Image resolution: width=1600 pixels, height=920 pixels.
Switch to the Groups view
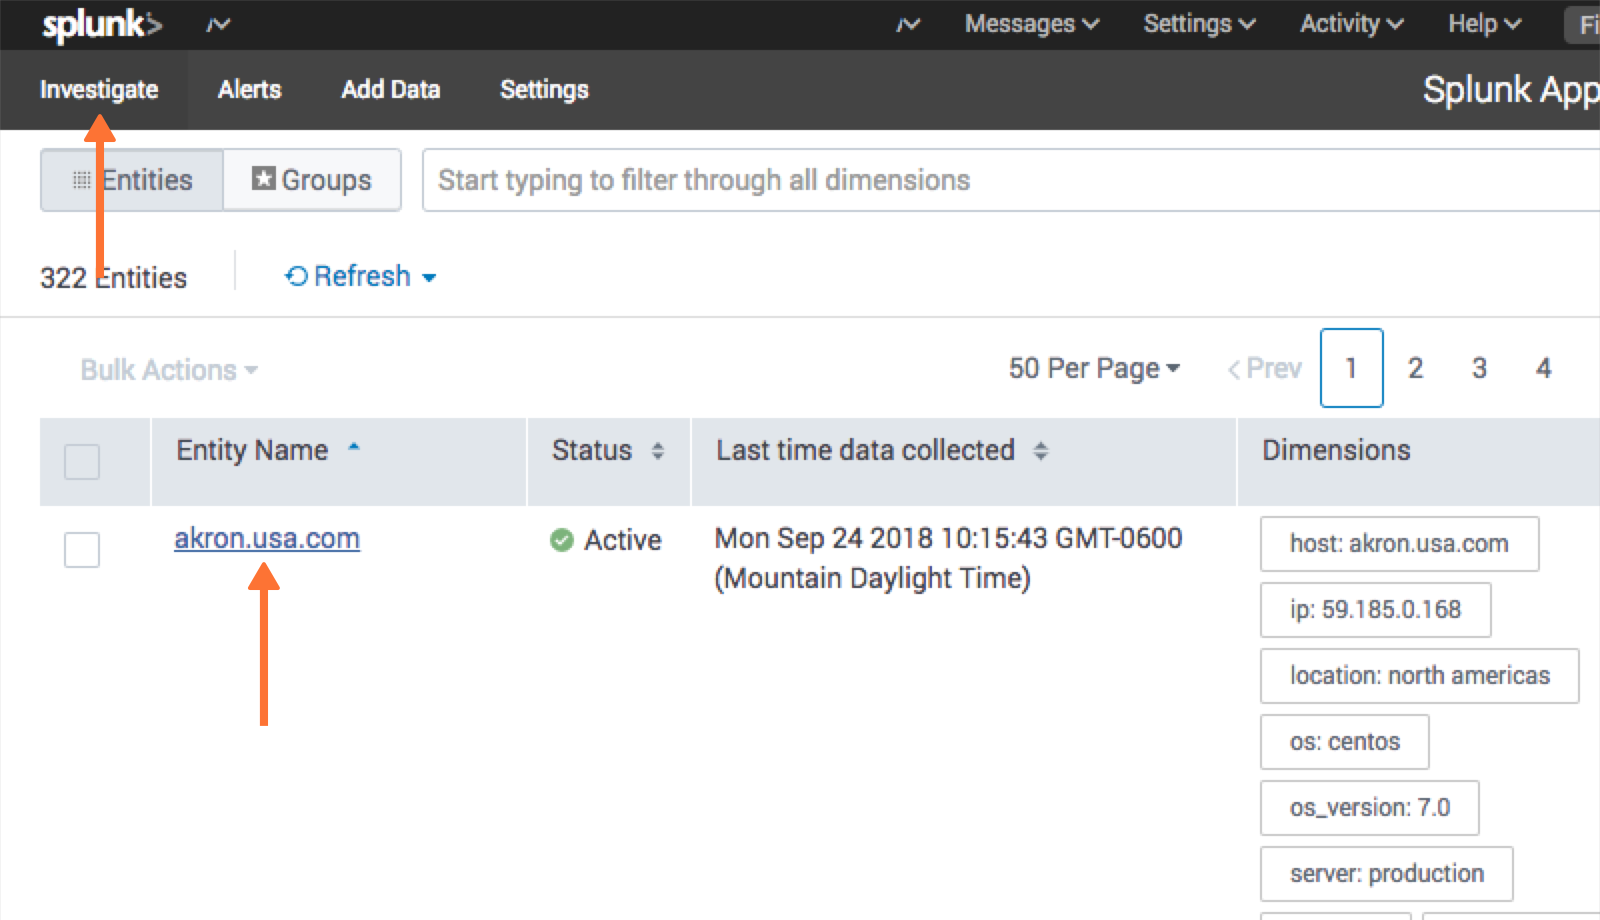pyautogui.click(x=312, y=180)
